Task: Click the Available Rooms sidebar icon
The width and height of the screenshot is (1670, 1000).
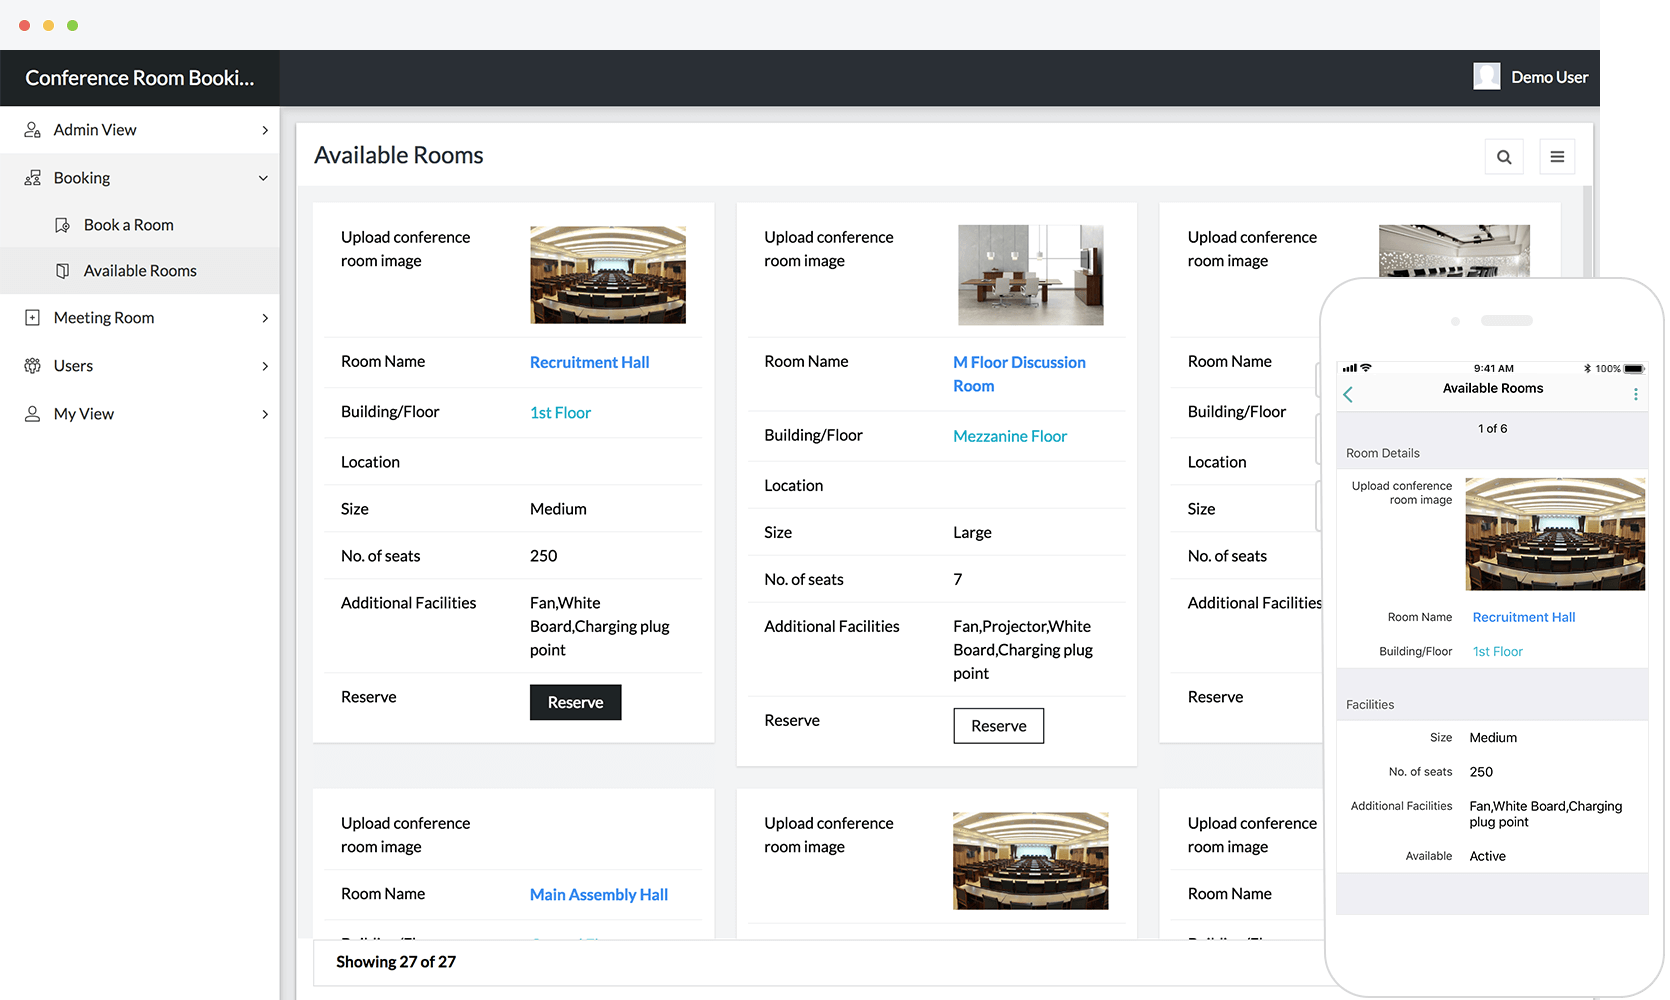Action: click(x=62, y=271)
